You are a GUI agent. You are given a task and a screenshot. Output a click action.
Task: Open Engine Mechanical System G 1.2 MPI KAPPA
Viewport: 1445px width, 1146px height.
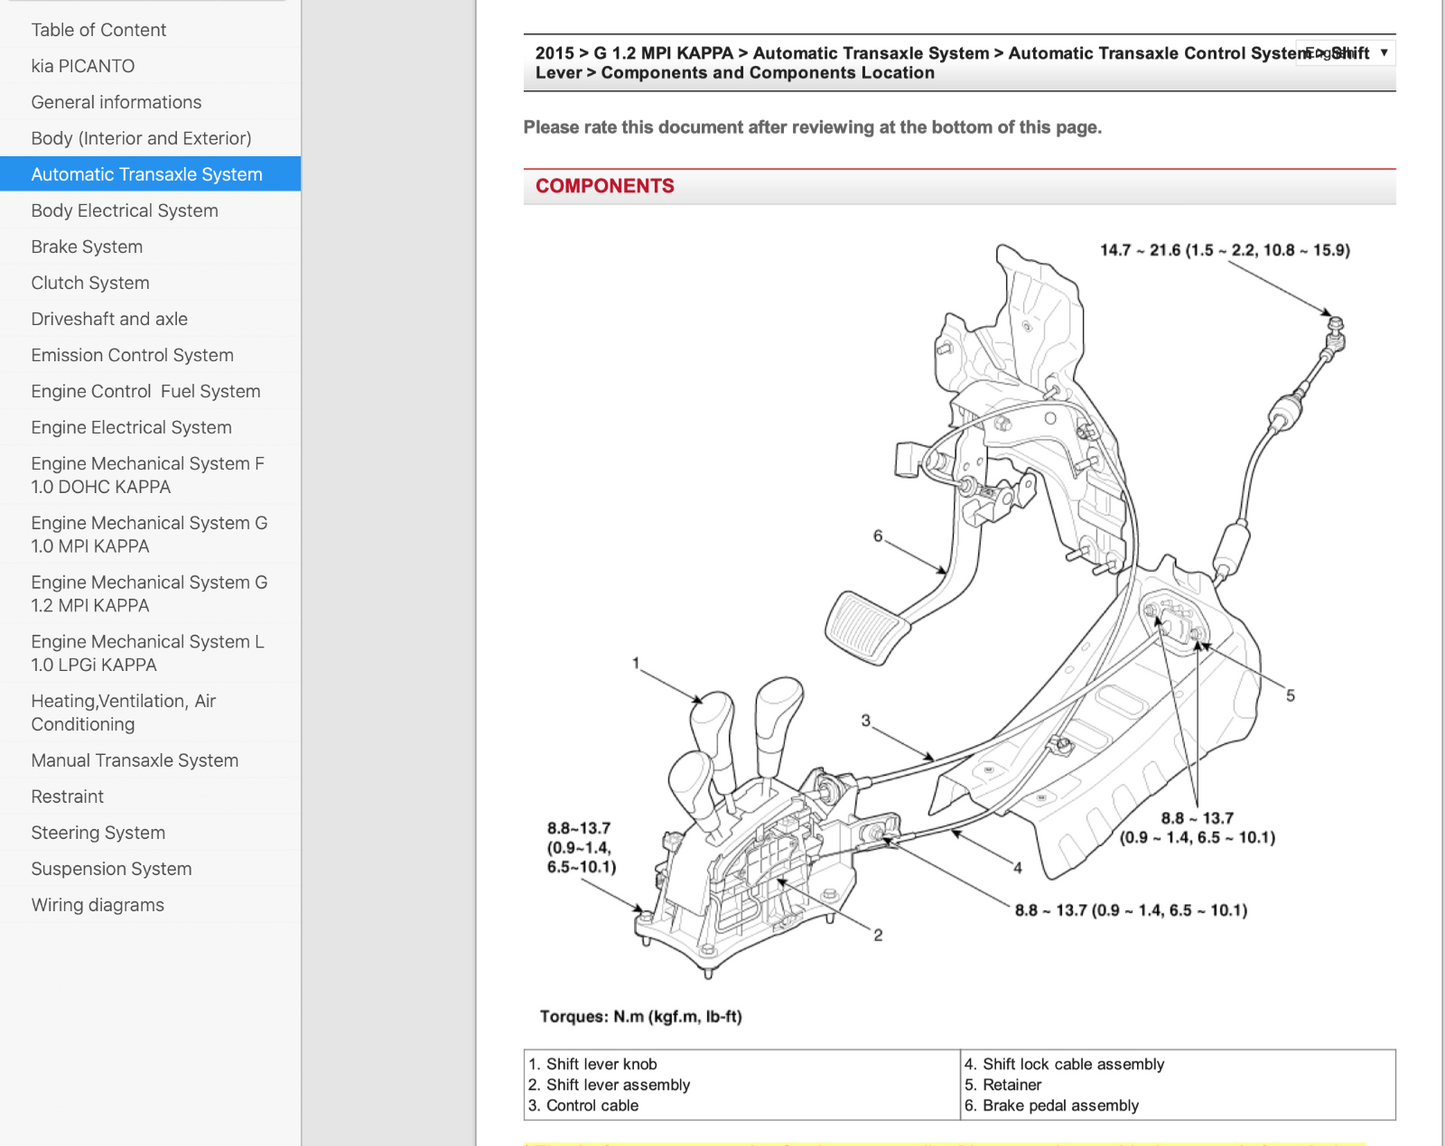click(x=149, y=593)
